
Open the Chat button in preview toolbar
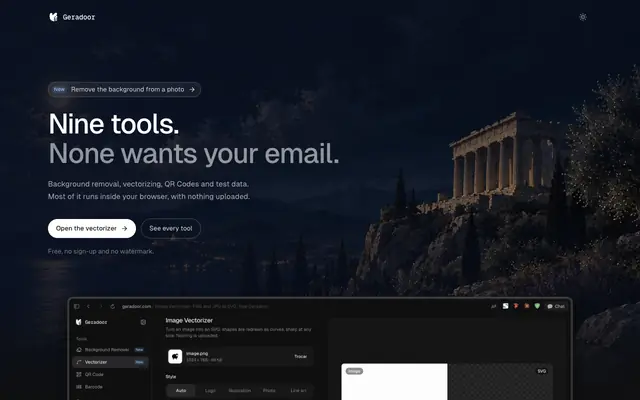pos(556,306)
